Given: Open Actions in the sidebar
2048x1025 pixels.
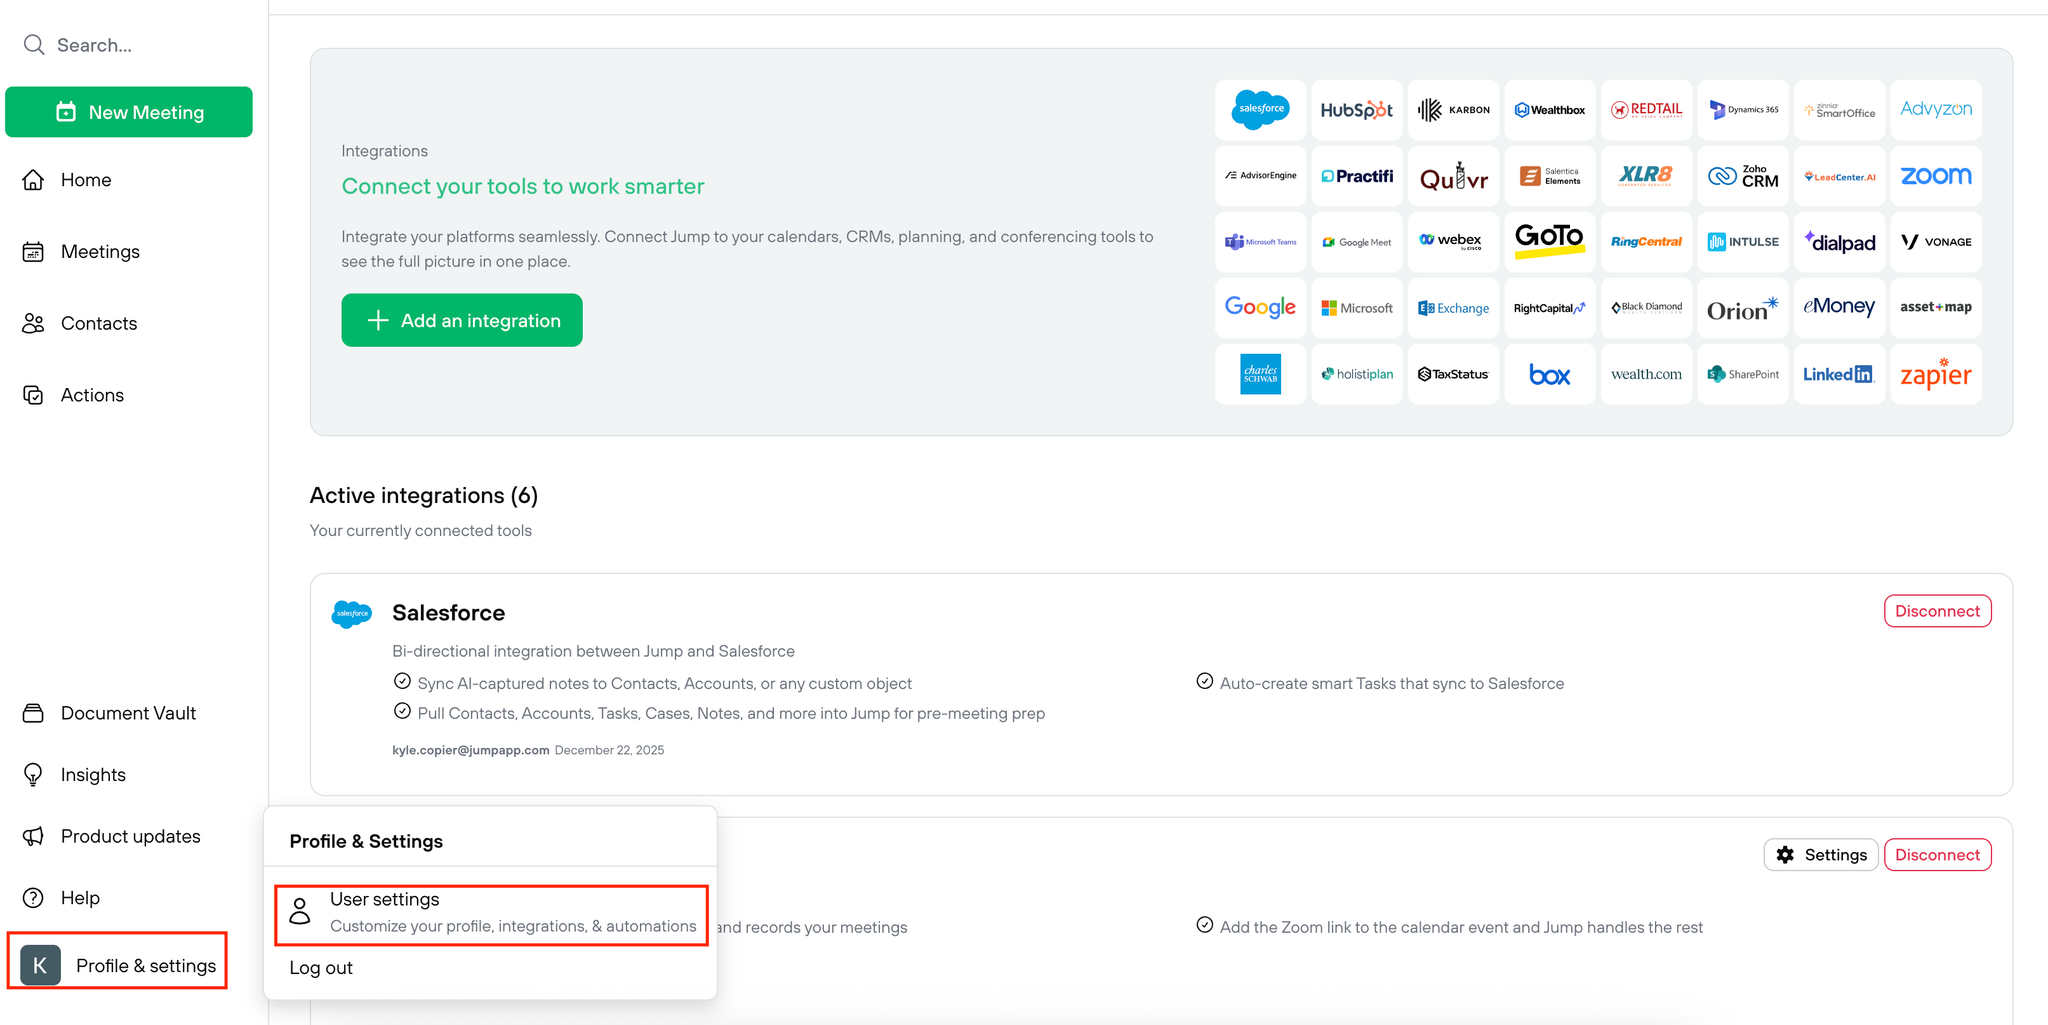Looking at the screenshot, I should click(x=91, y=394).
